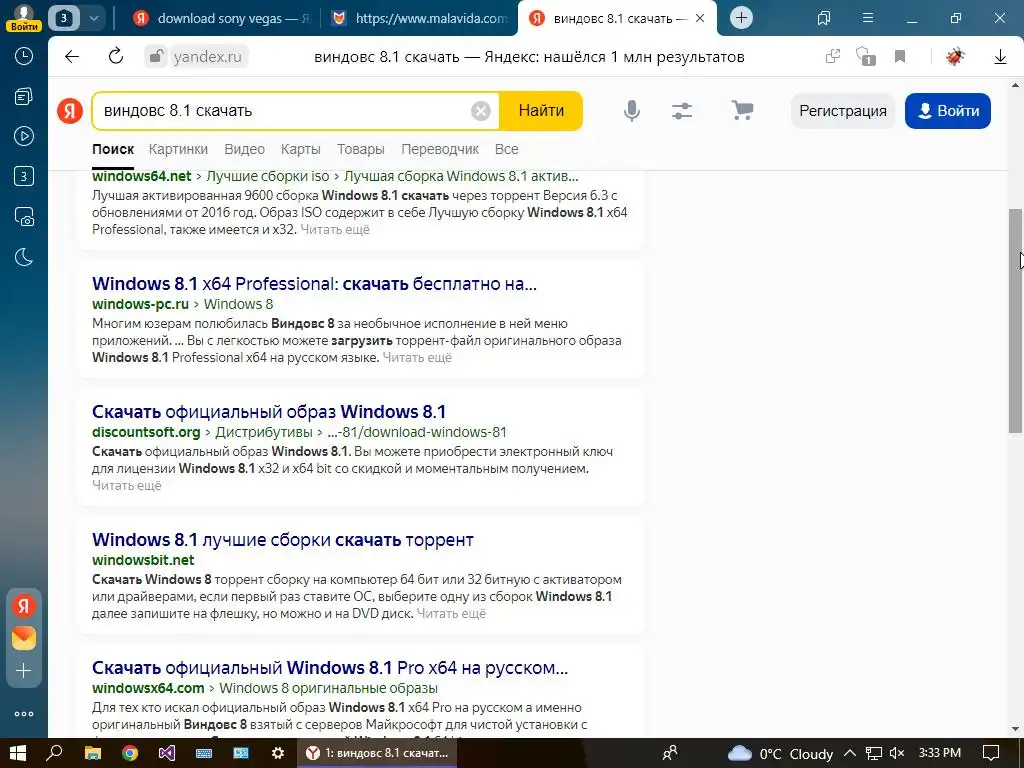The width and height of the screenshot is (1024, 768).
Task: Click Читать ещё under windows-pc.ru result
Action: [x=417, y=357]
